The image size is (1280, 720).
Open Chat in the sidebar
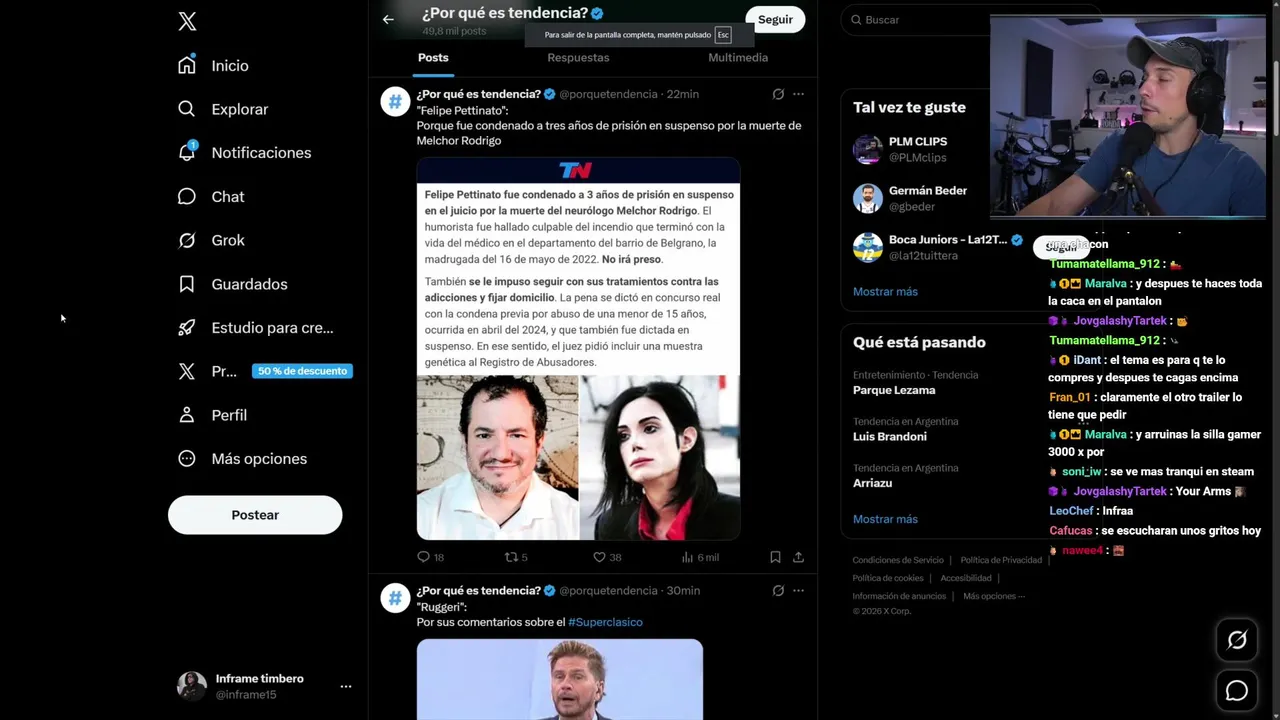pos(211,196)
